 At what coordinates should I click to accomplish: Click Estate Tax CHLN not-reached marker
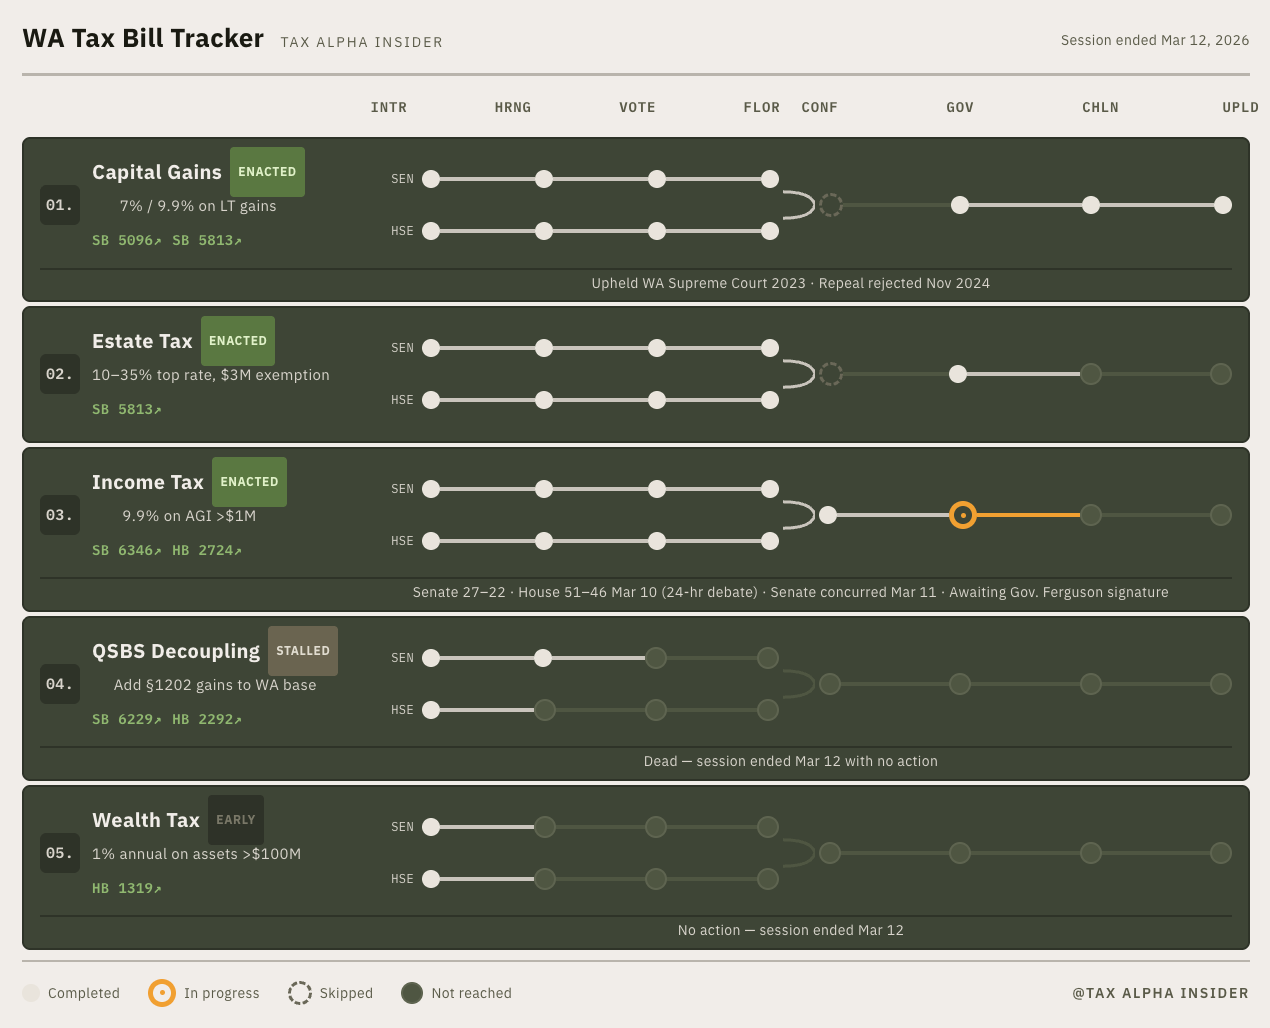(x=1091, y=374)
